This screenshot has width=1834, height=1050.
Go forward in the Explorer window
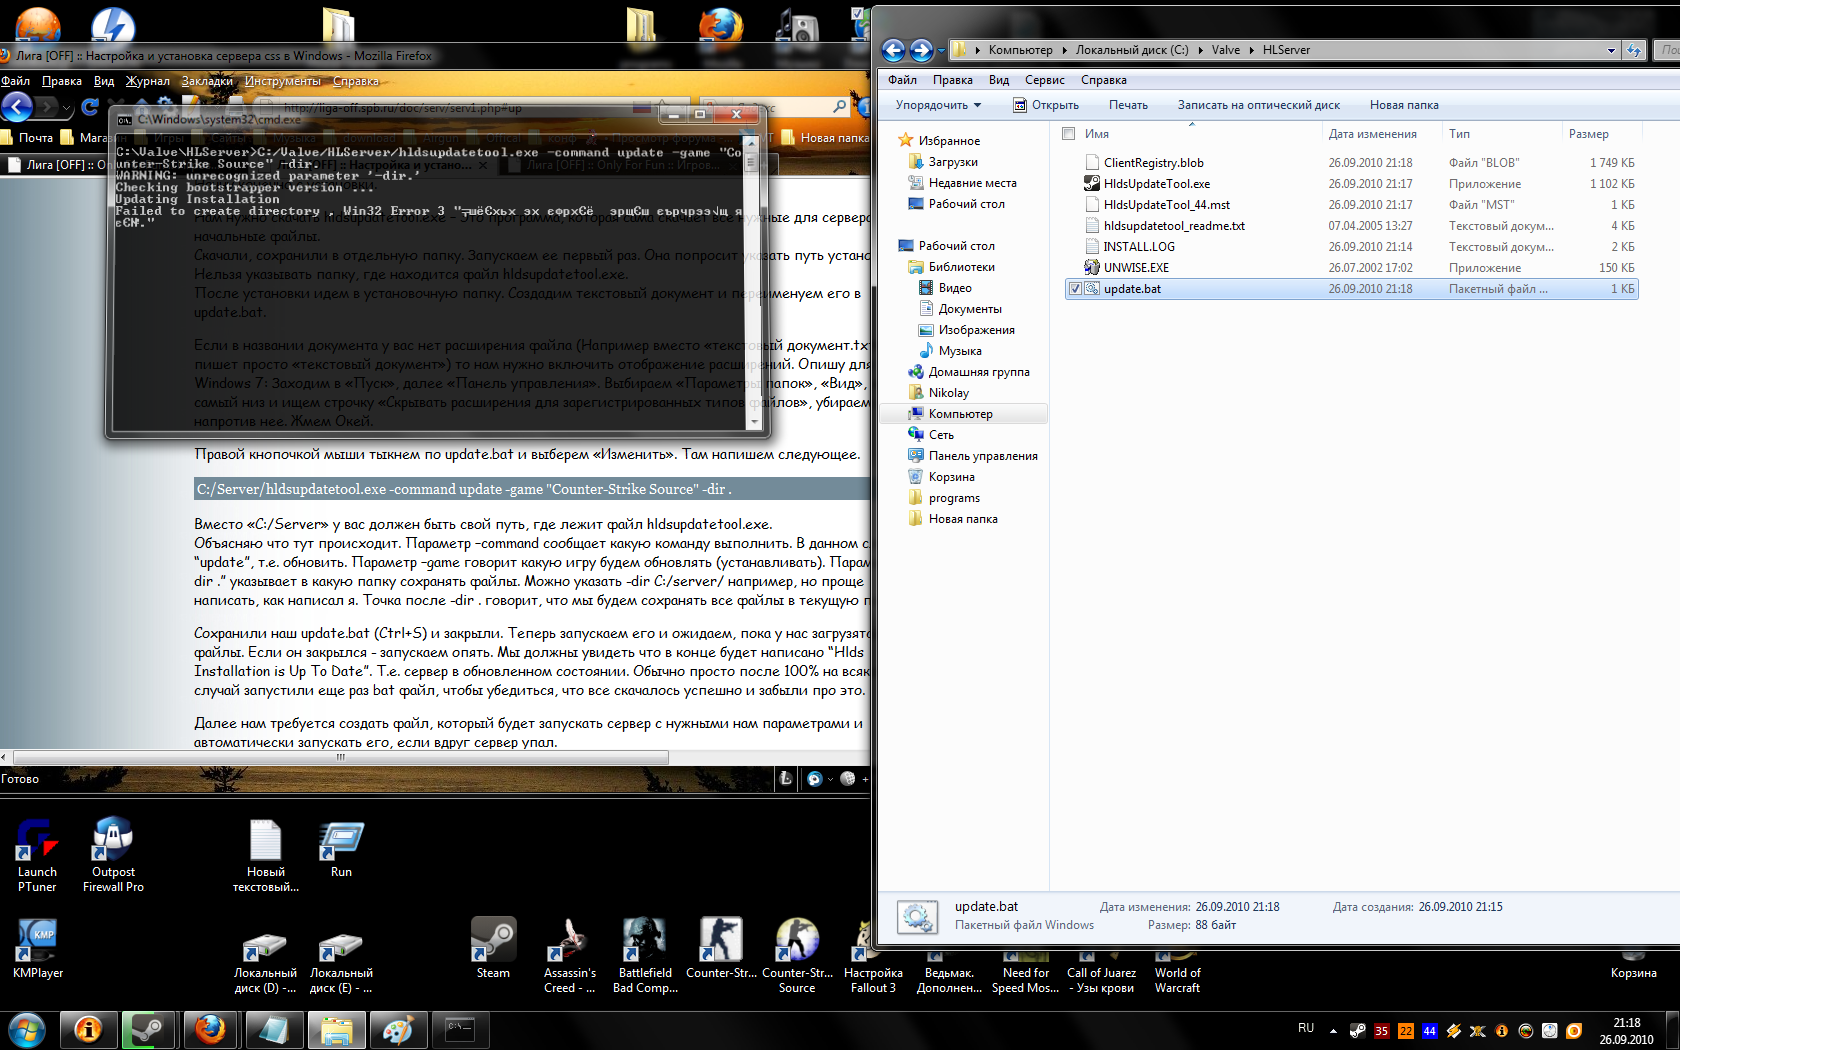(921, 50)
